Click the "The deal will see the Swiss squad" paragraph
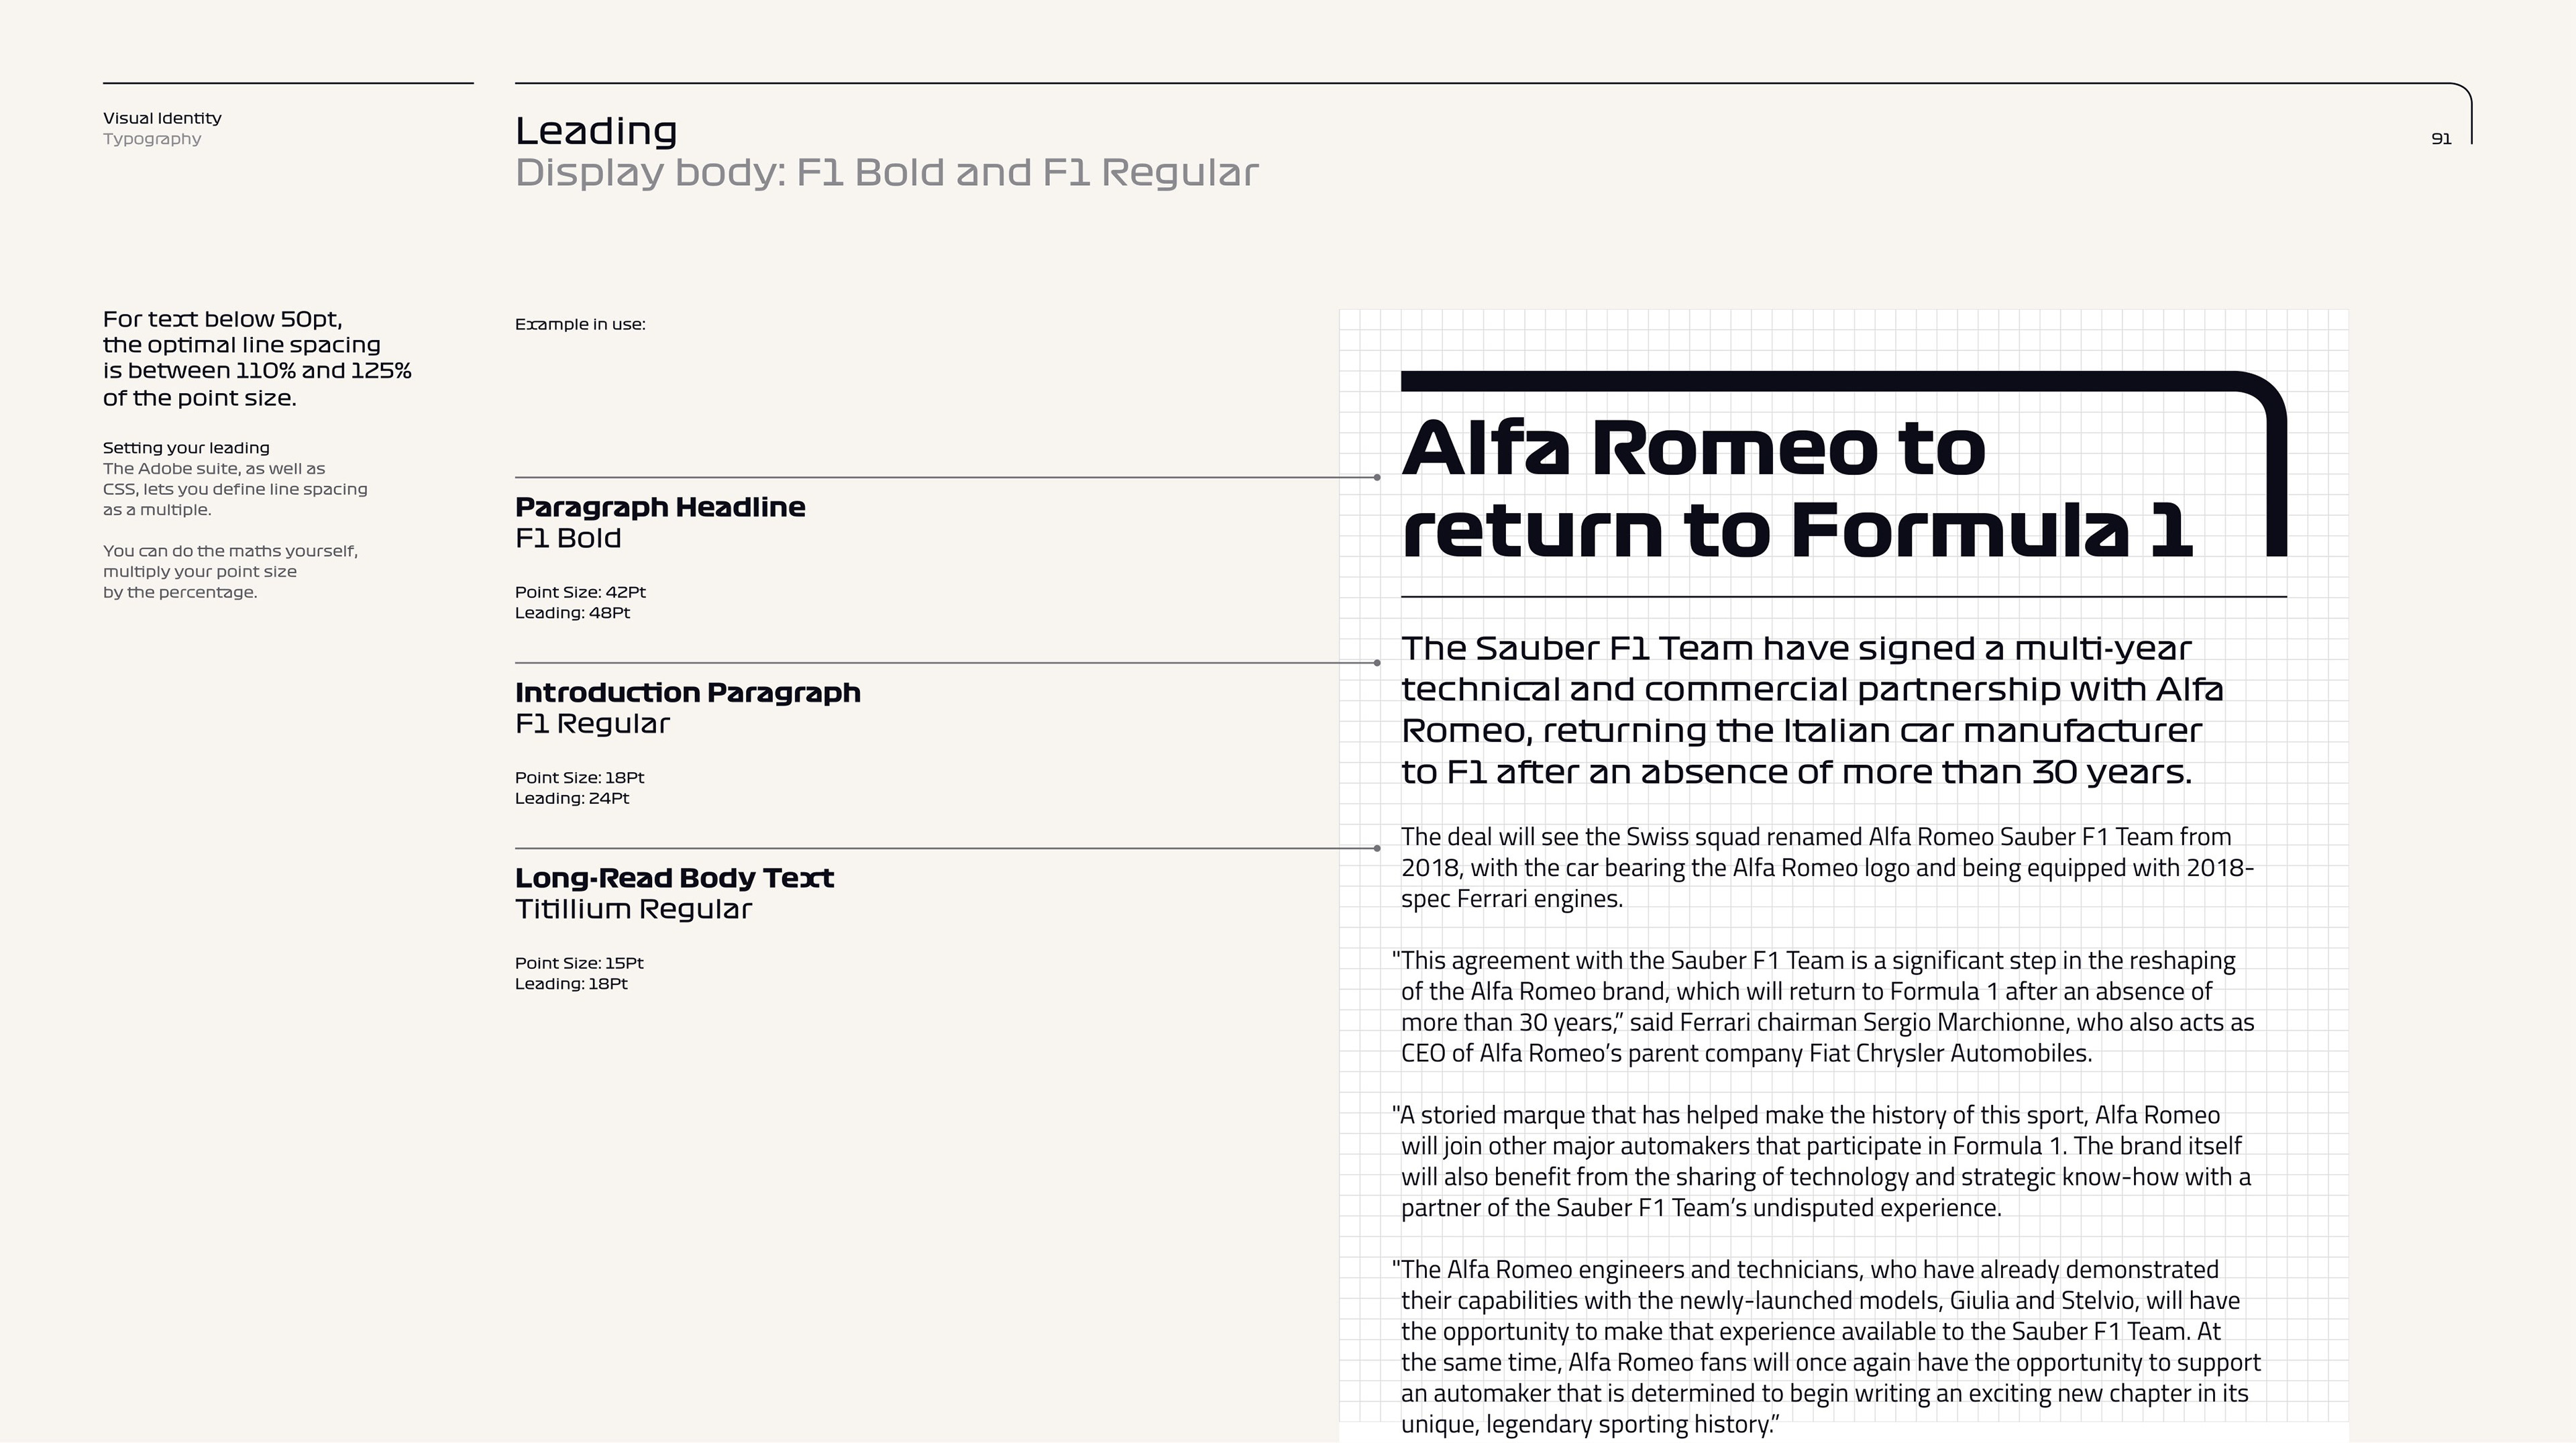 point(1826,867)
